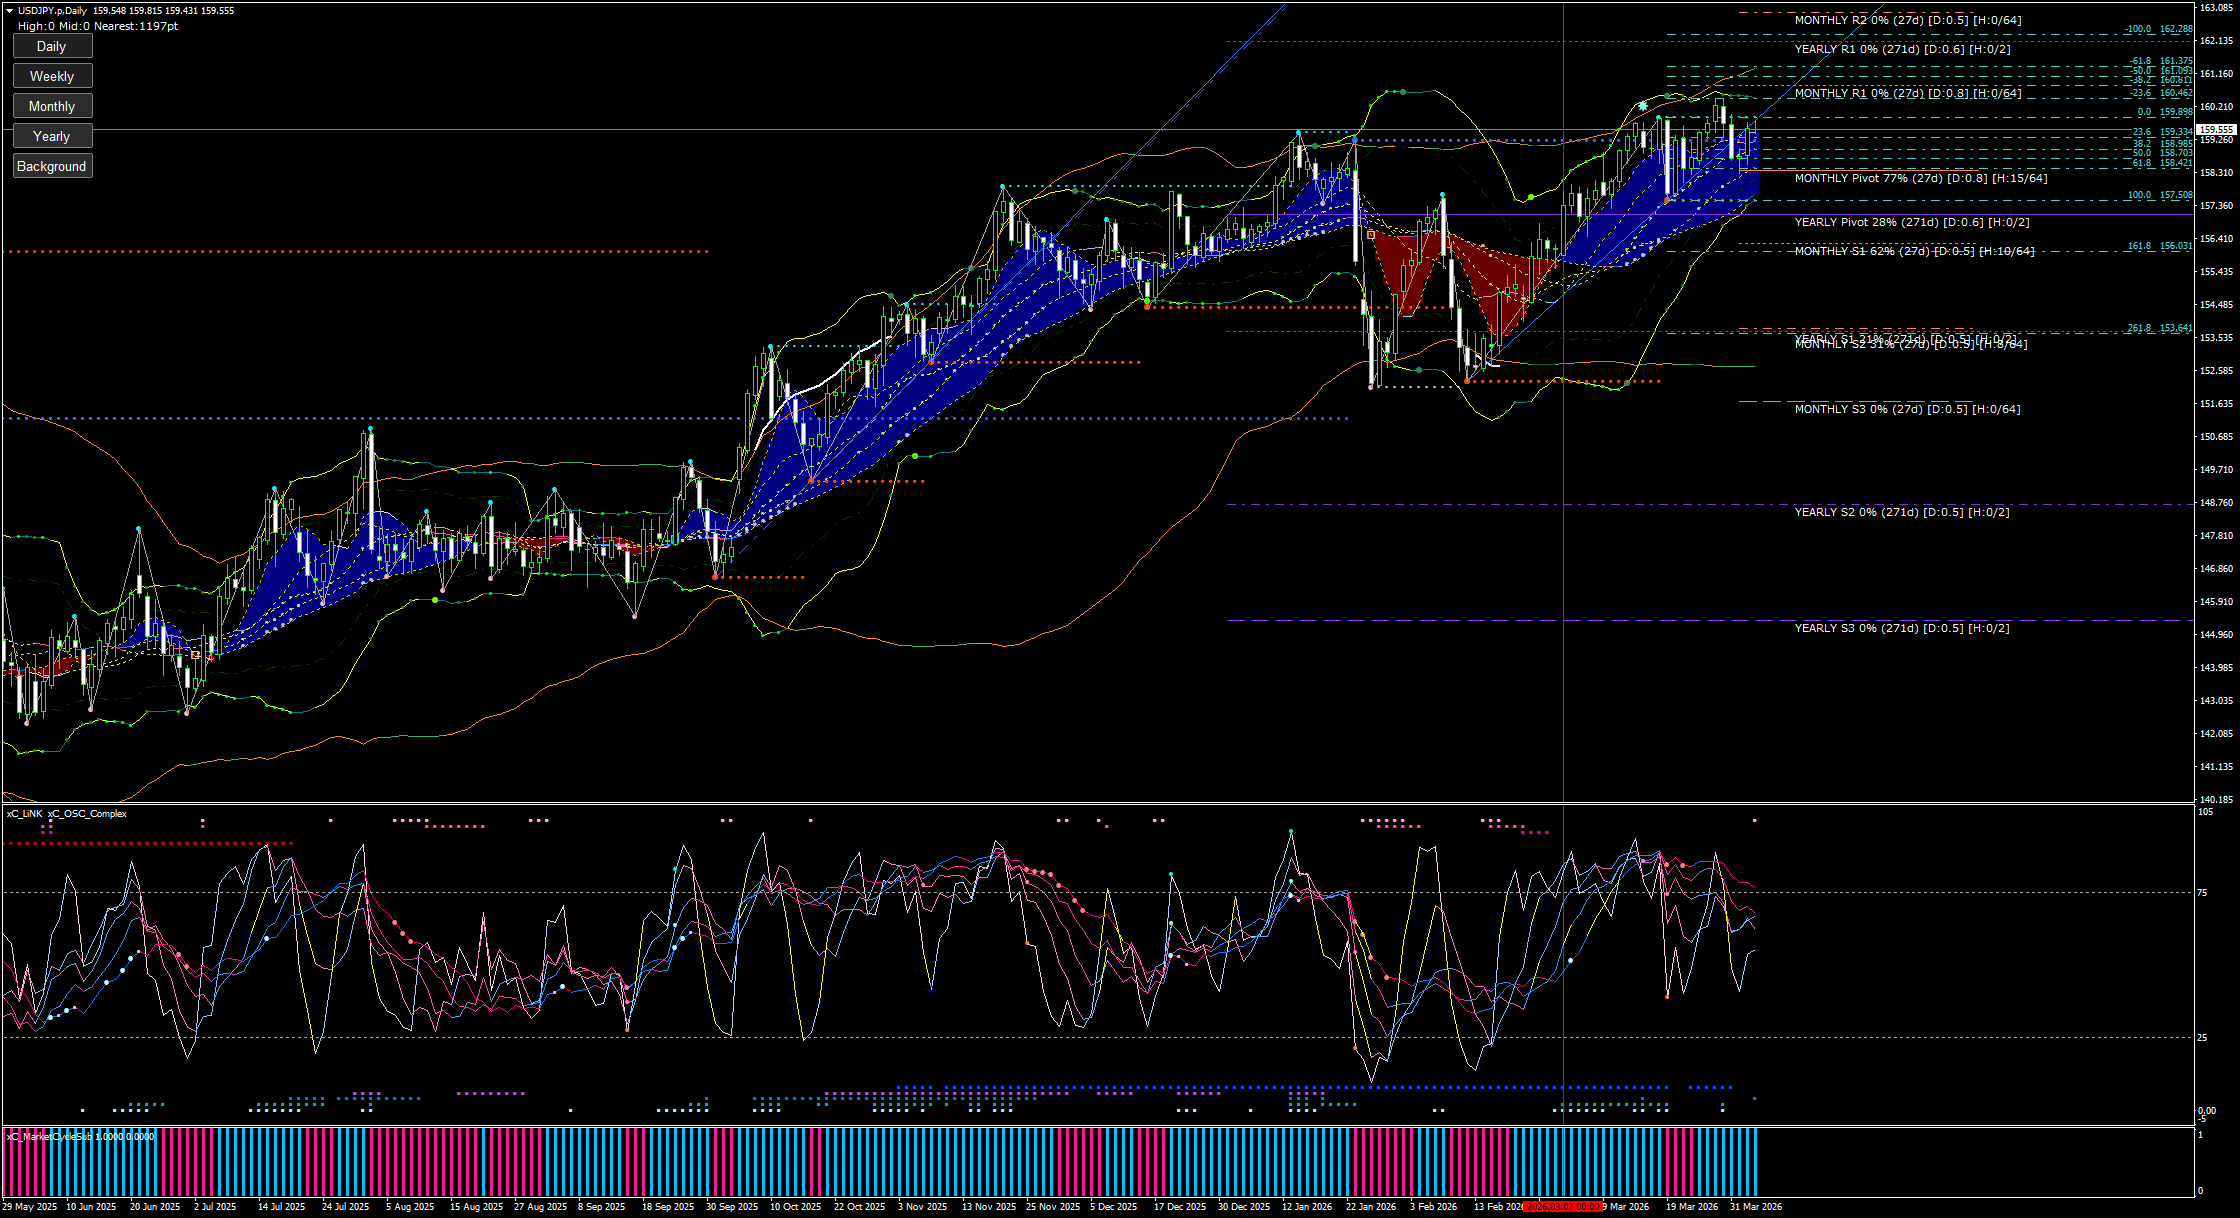Click the YEARLY S3 0% level label
The image size is (2240, 1218).
[1901, 628]
